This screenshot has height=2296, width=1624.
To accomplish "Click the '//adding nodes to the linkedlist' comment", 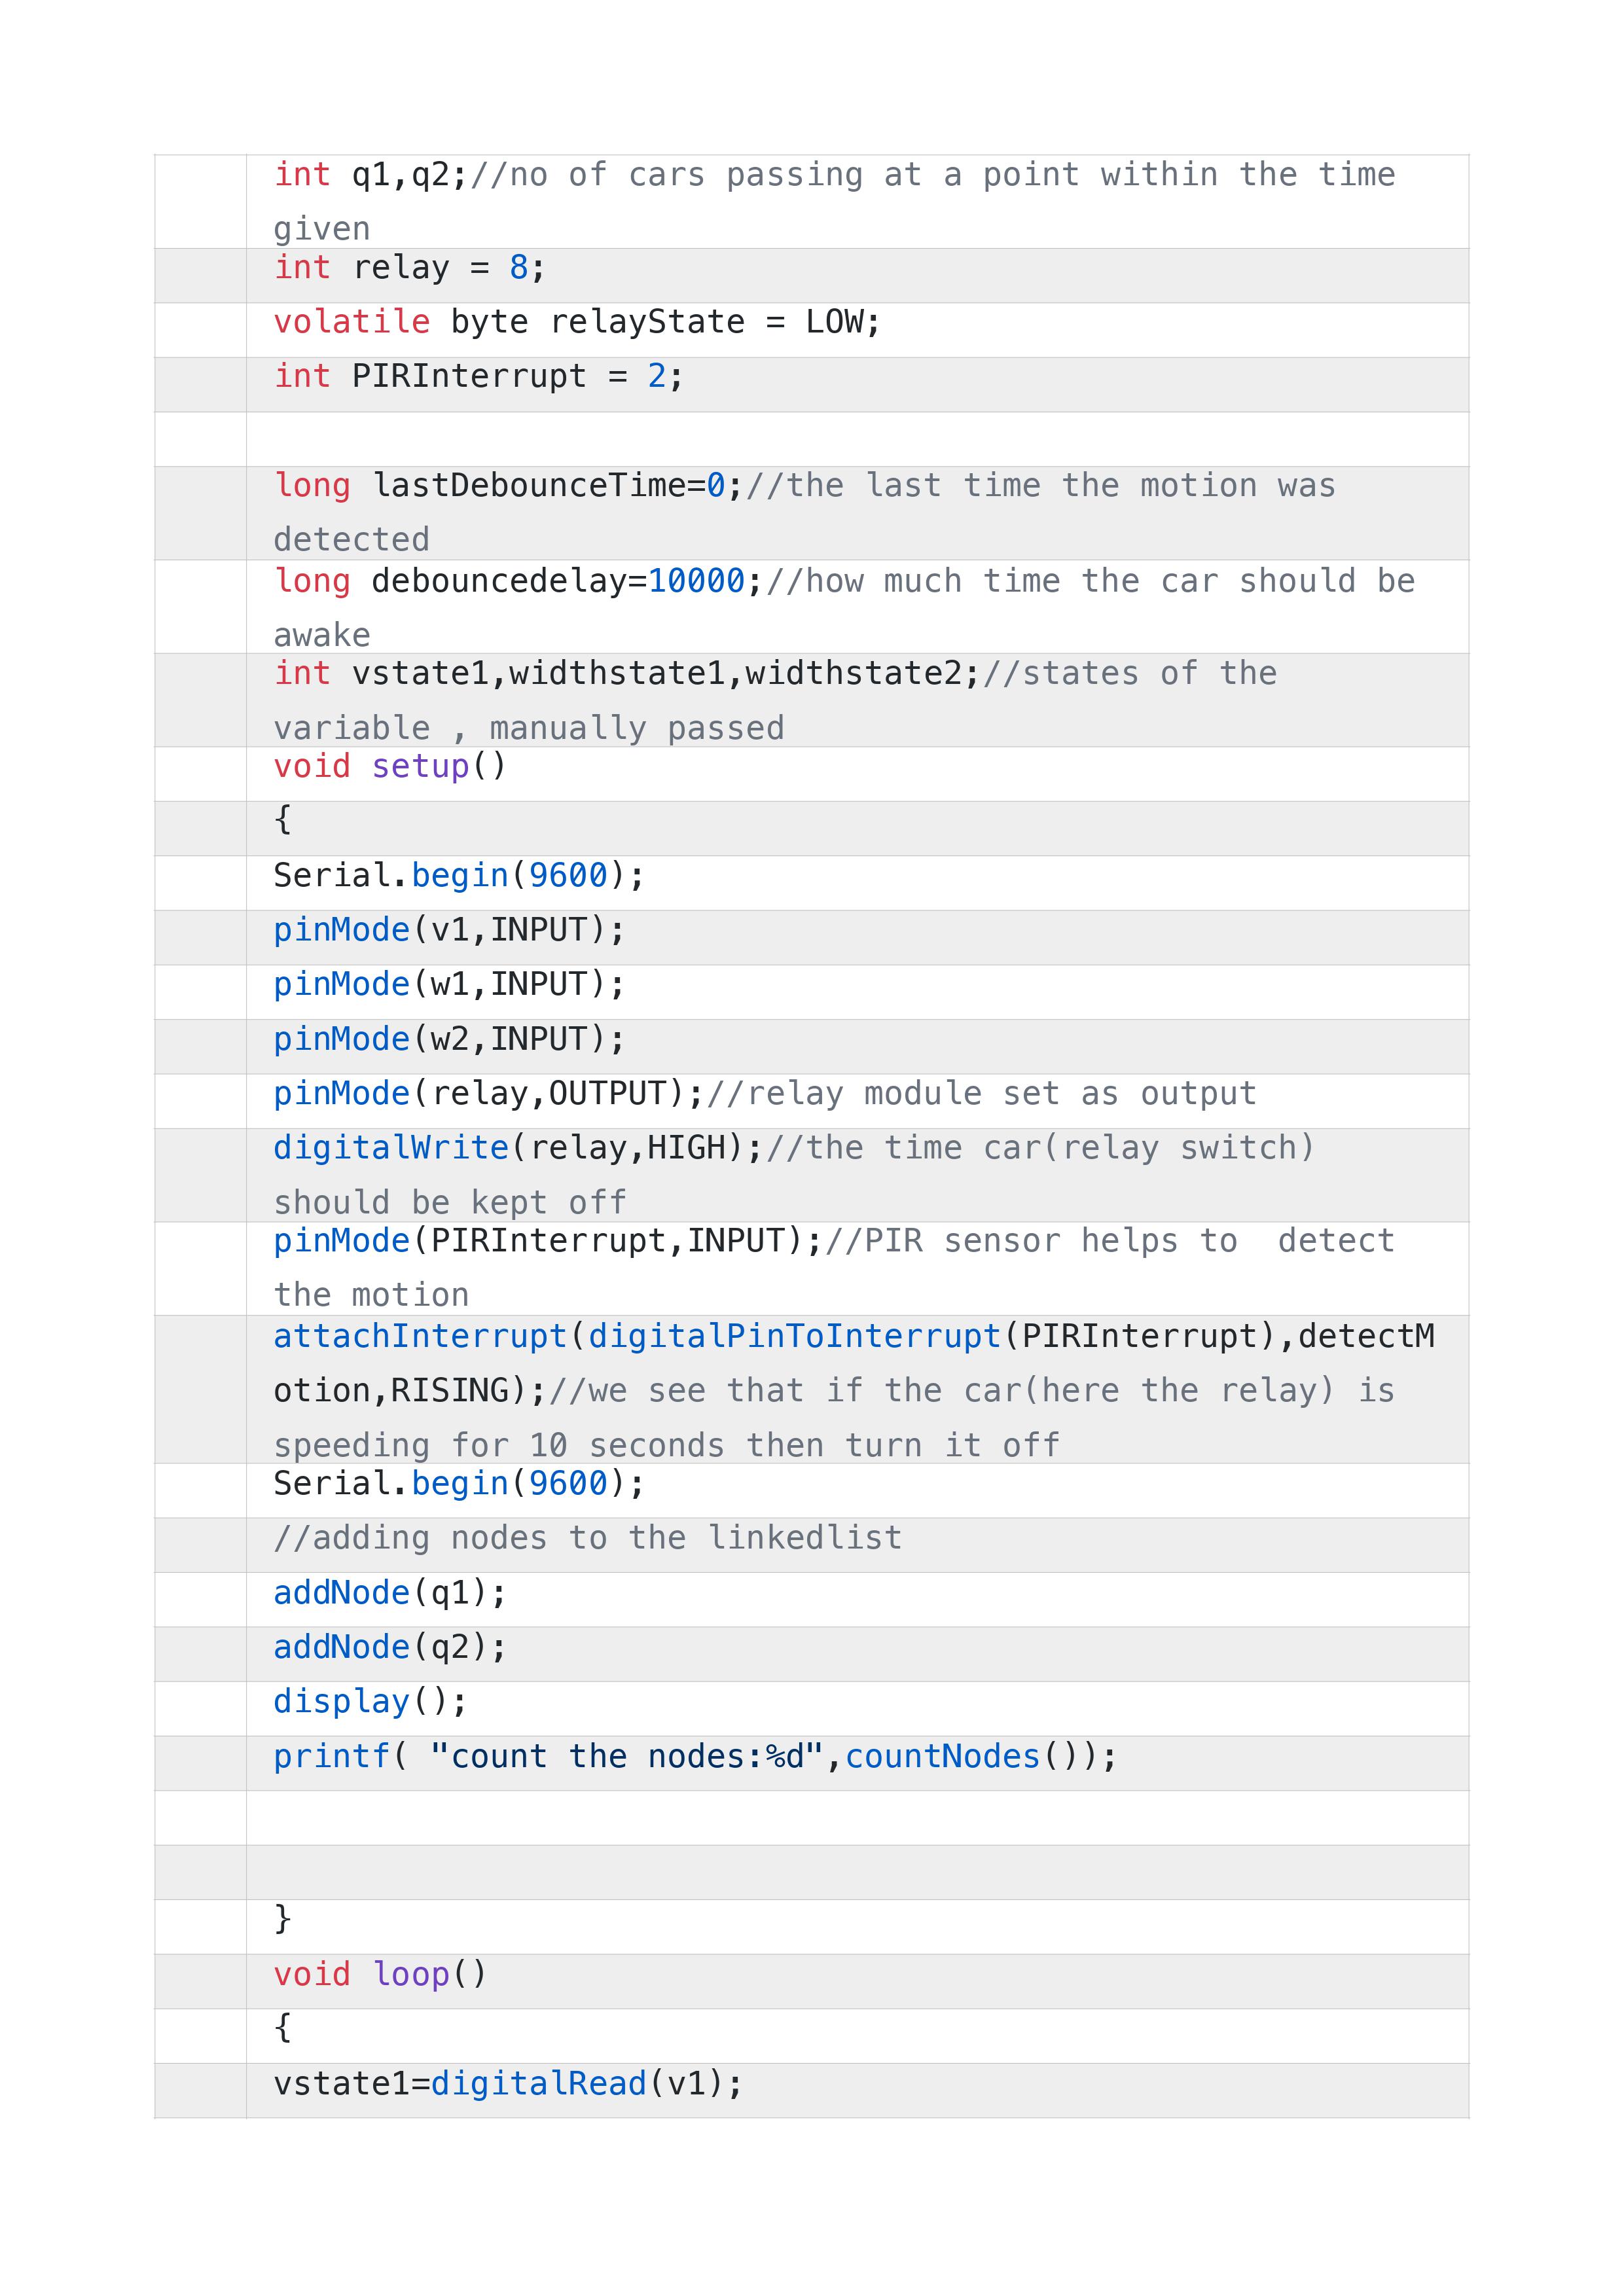I will (x=588, y=1538).
